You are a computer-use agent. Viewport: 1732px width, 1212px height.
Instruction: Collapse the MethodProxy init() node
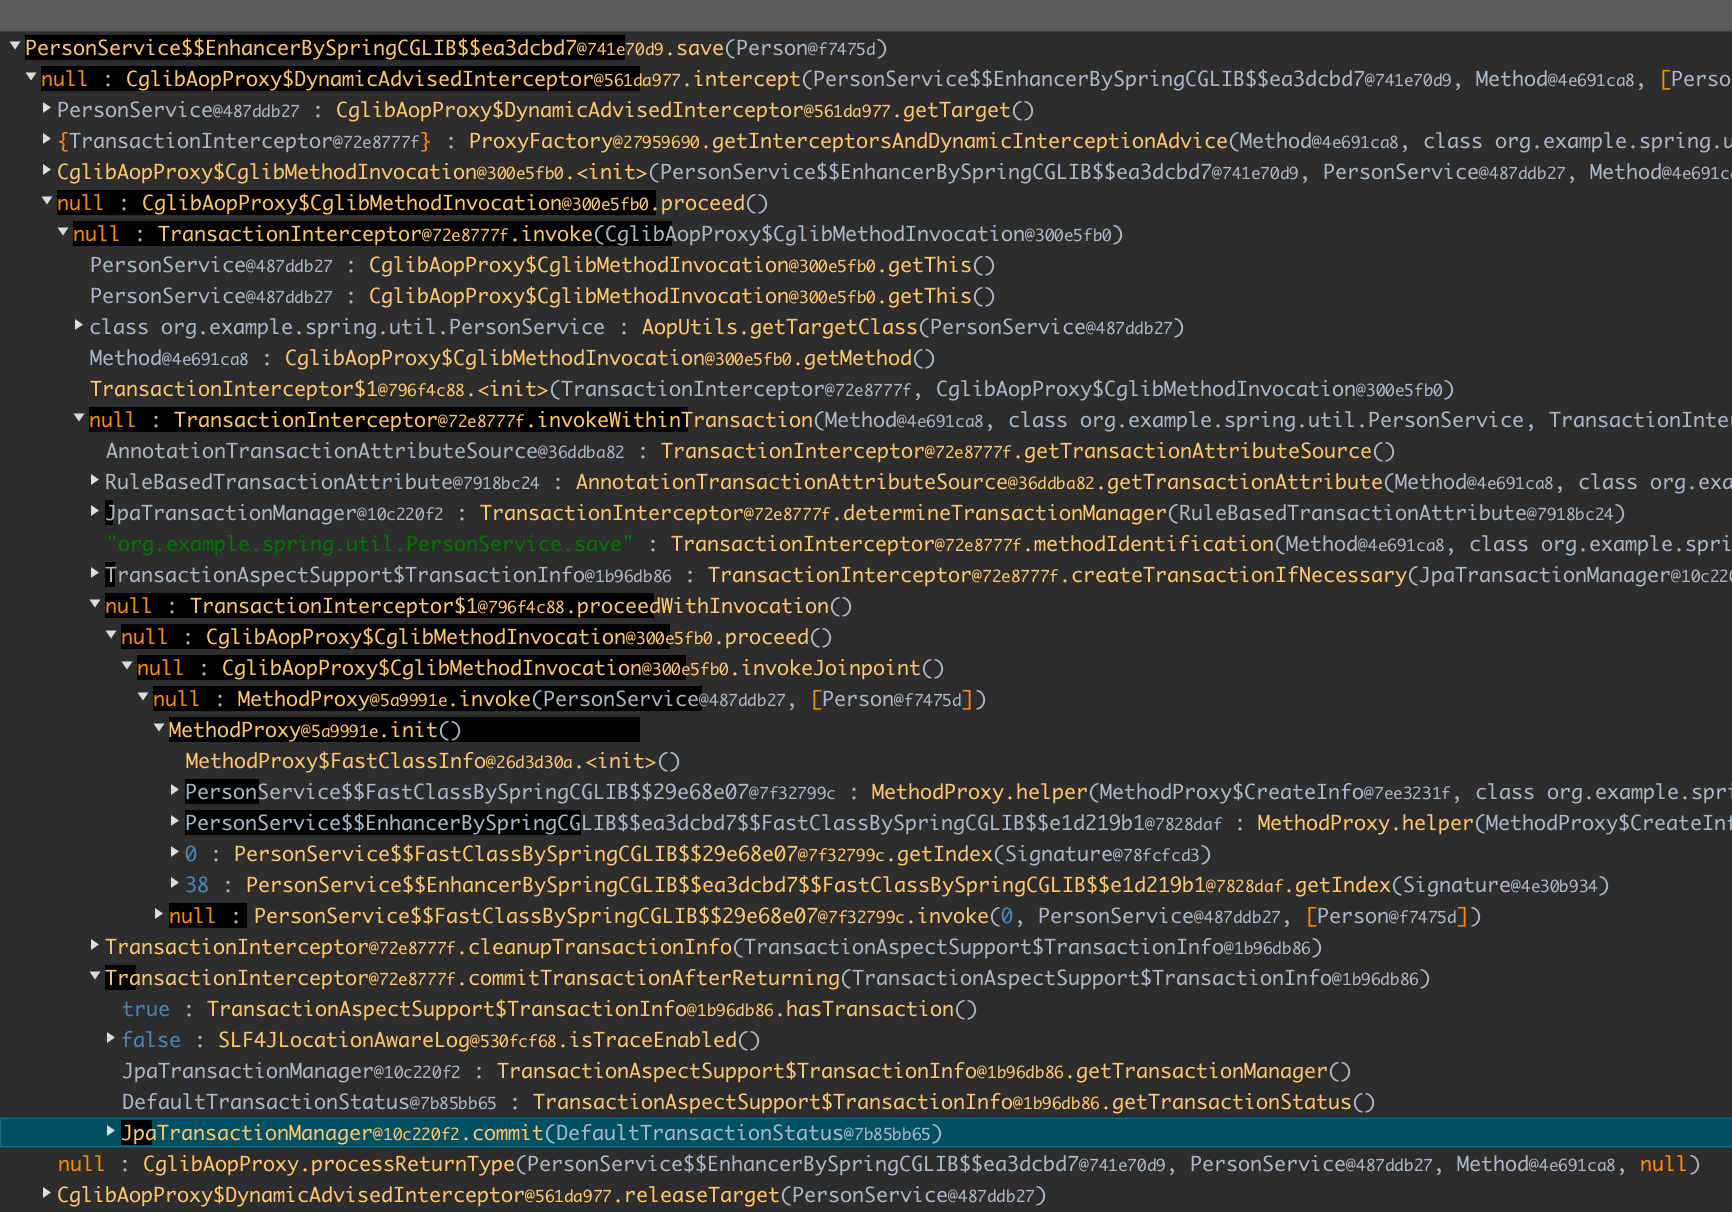pos(159,727)
